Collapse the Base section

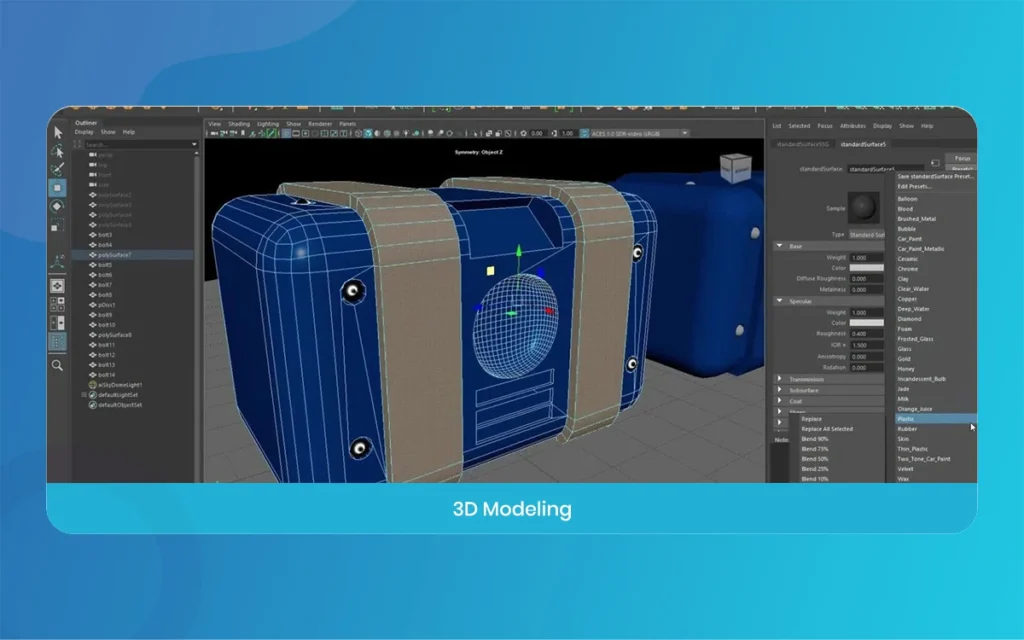pyautogui.click(x=779, y=246)
